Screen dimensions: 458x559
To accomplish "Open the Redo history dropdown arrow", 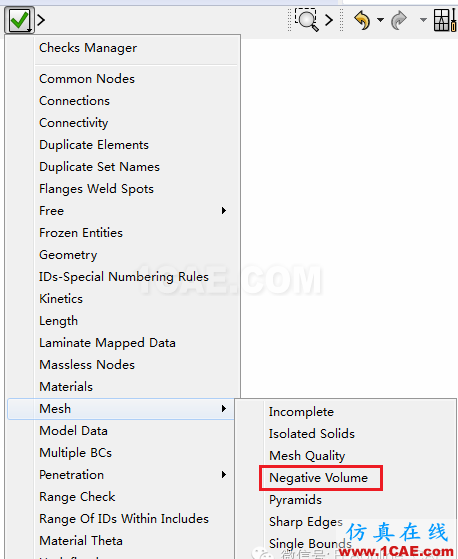I will (x=423, y=20).
